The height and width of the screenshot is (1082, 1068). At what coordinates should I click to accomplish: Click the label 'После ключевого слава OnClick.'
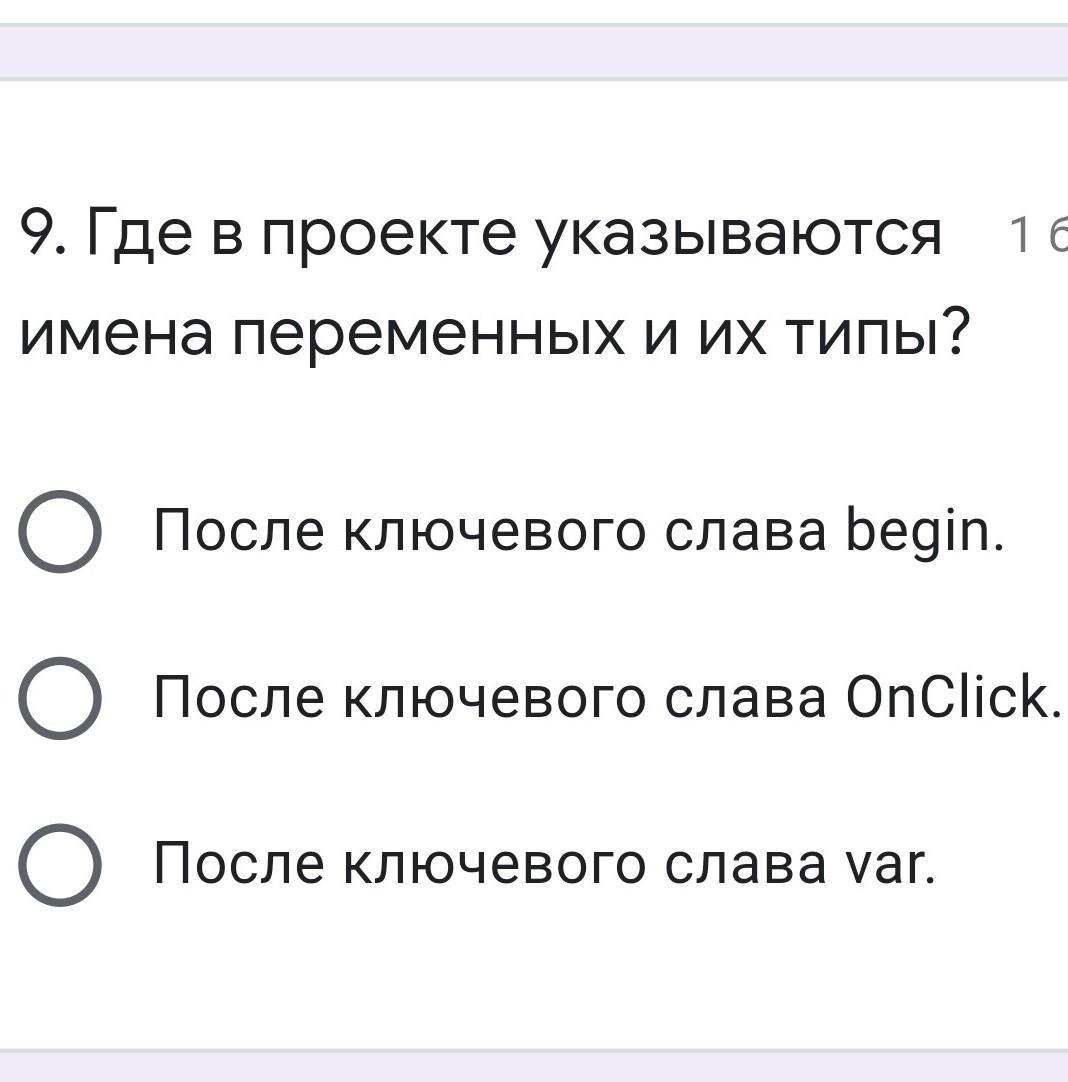[606, 698]
